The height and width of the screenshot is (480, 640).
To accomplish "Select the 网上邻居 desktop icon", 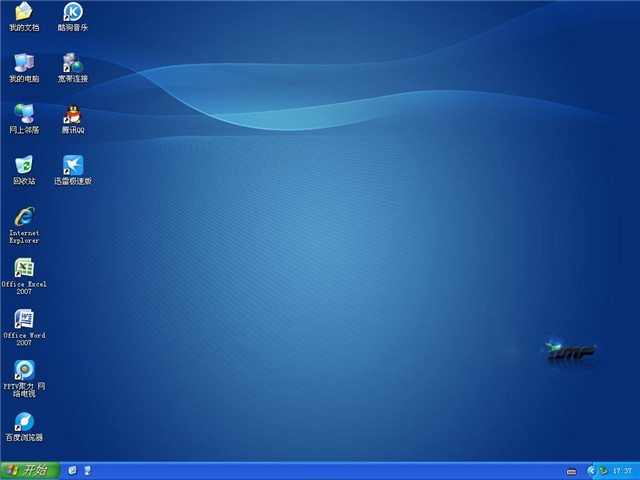I will tap(24, 119).
